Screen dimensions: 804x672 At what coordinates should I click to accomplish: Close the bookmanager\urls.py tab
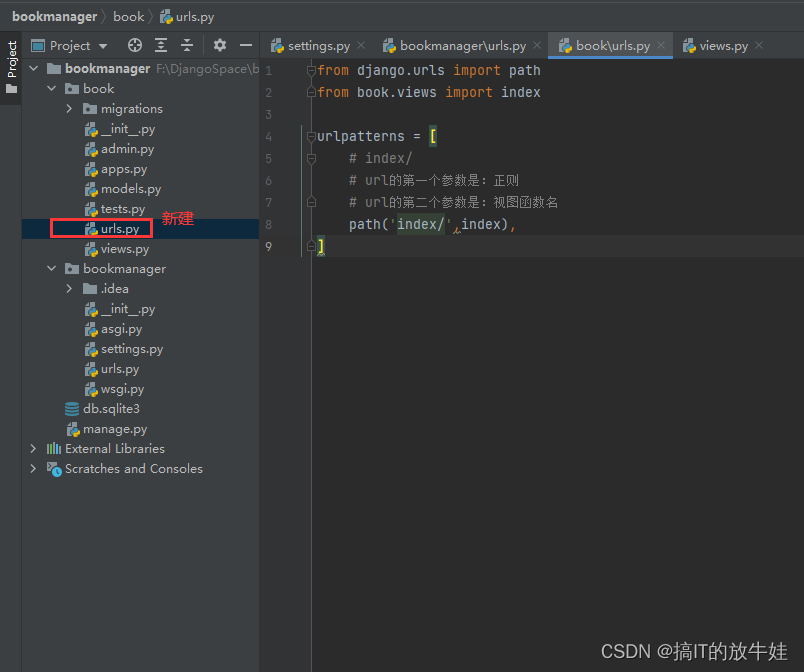pyautogui.click(x=537, y=46)
